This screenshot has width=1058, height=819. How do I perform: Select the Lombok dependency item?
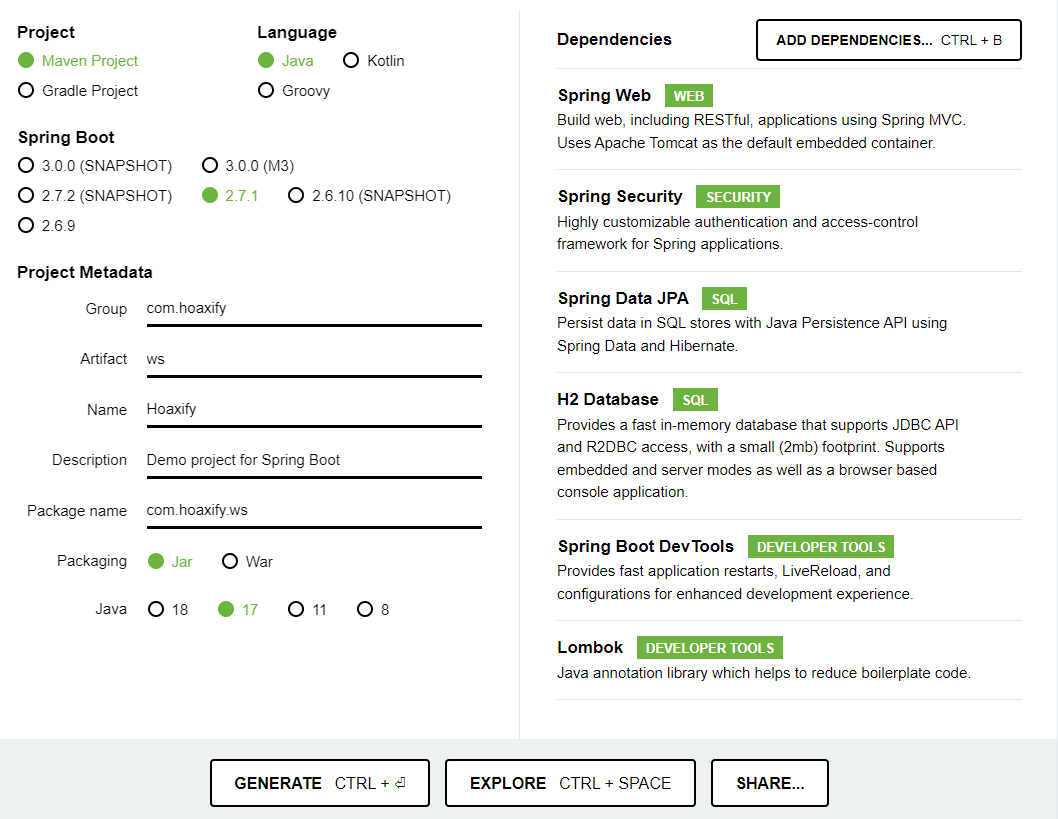pos(590,648)
